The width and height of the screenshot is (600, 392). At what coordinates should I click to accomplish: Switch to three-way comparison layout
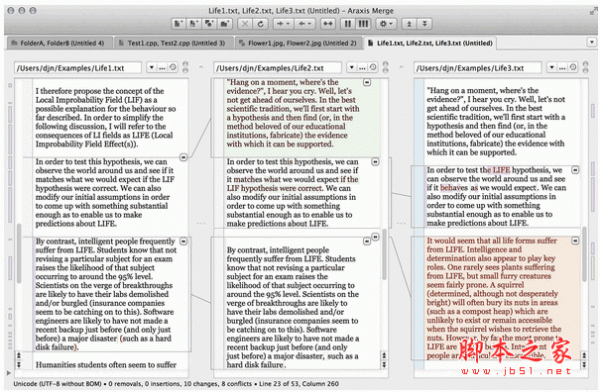click(x=363, y=24)
